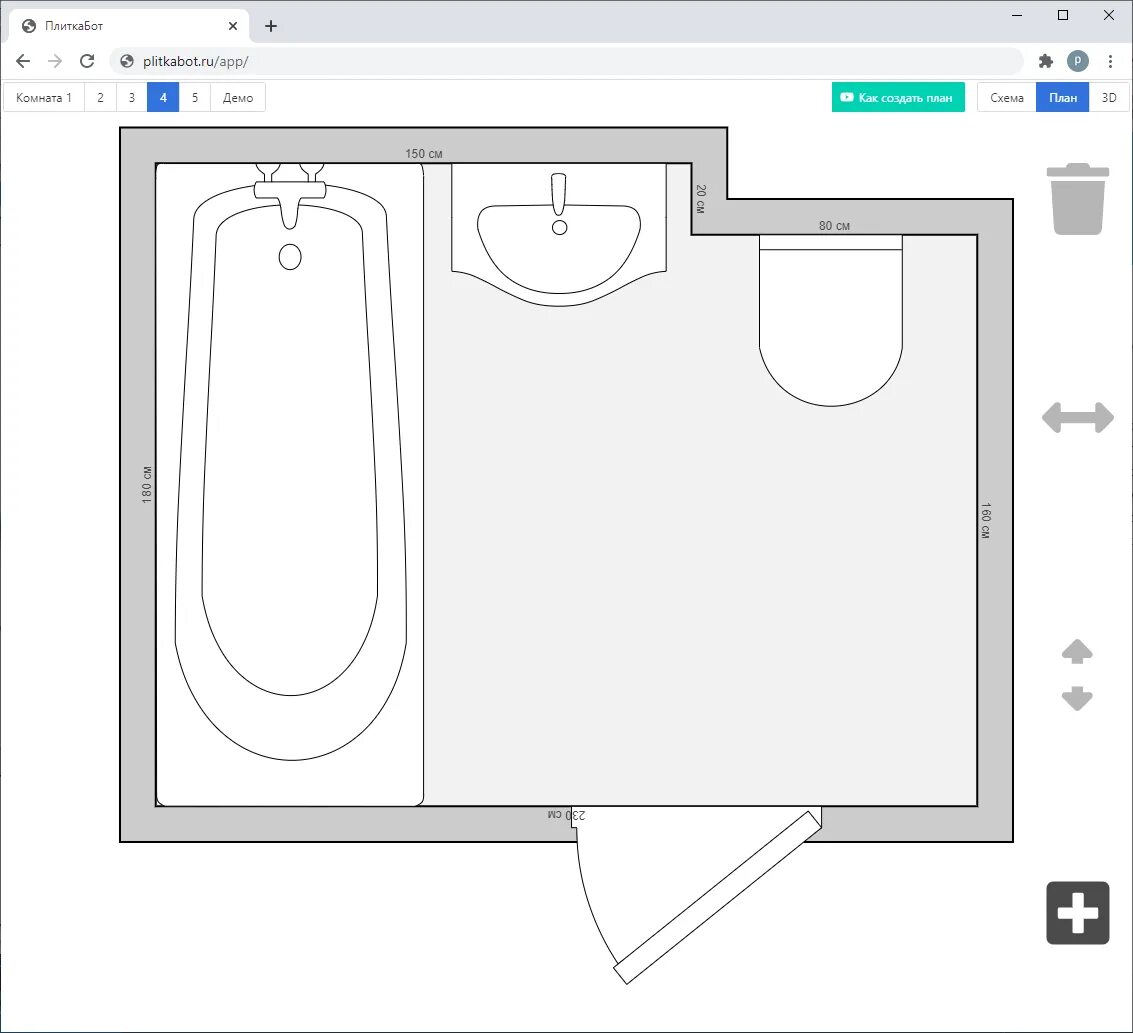Click the trash bin delete icon
This screenshot has width=1133, height=1033.
click(x=1077, y=199)
